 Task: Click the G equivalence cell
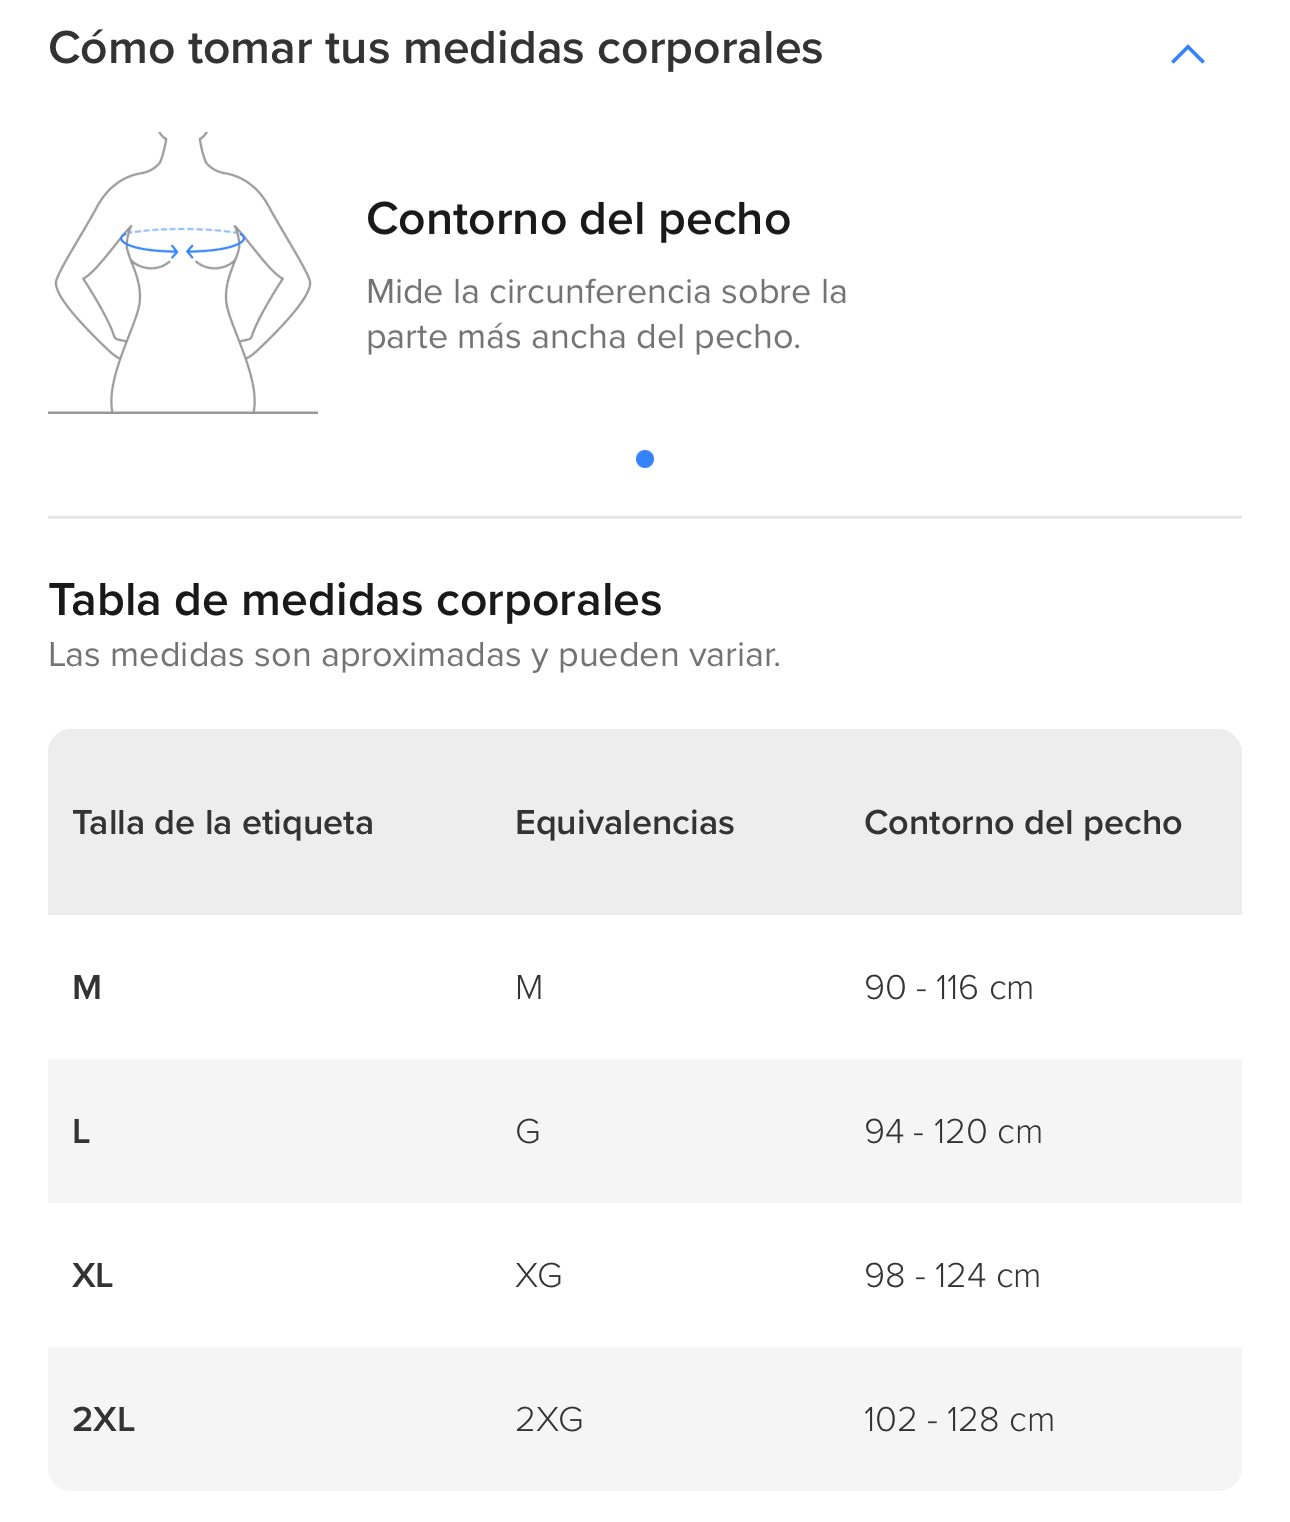coord(528,1132)
